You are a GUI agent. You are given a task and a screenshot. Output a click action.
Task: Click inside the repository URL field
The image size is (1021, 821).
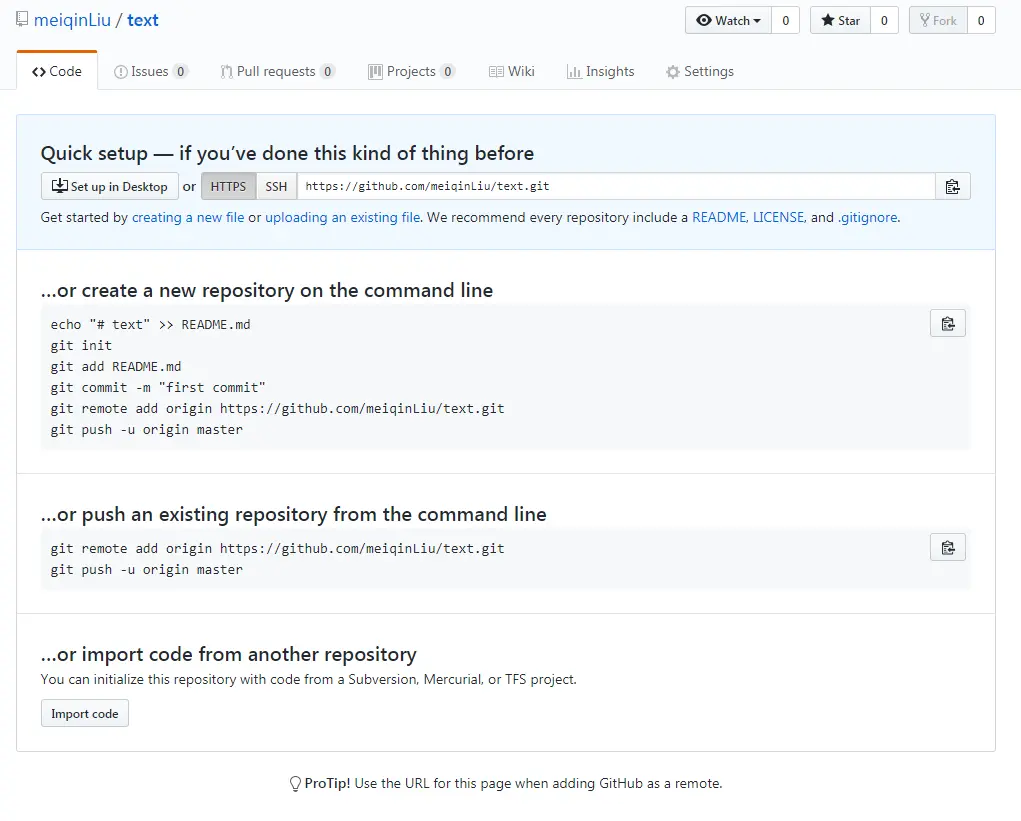615,186
